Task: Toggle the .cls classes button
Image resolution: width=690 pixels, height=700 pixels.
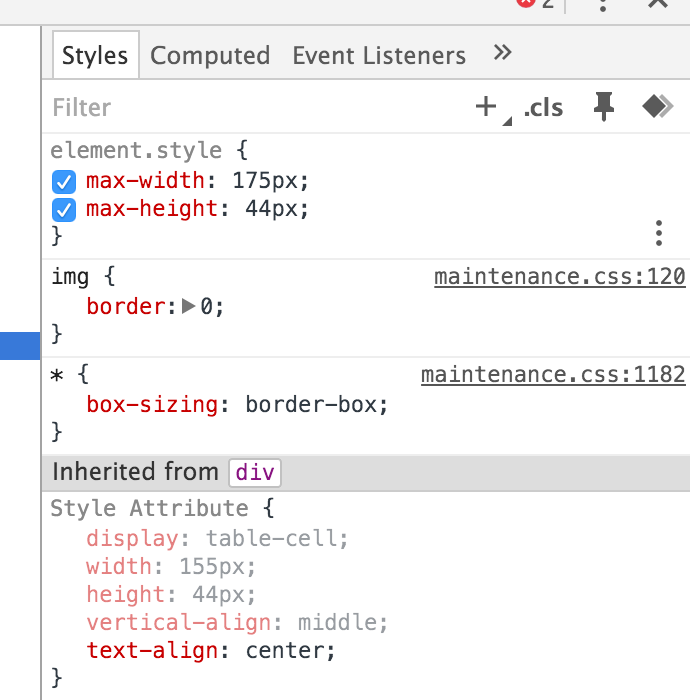Action: [x=543, y=108]
